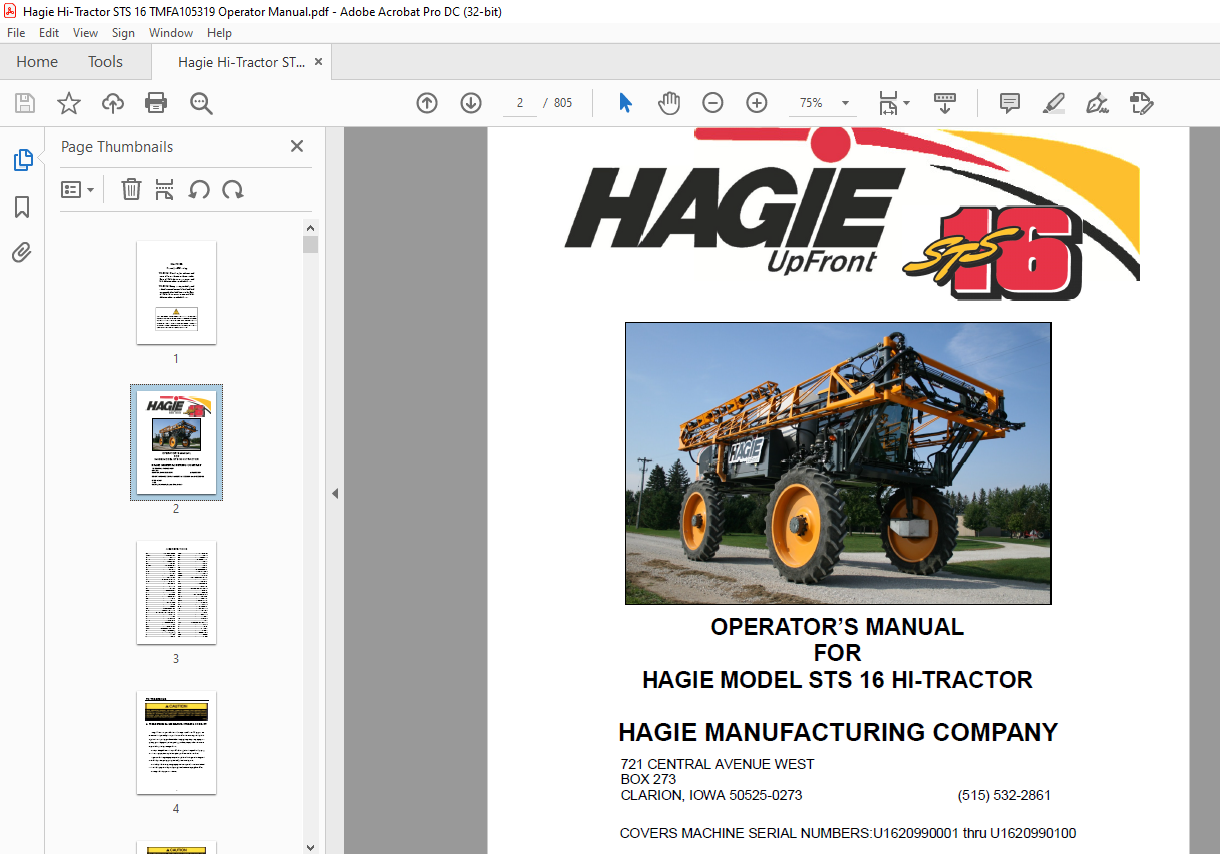Zoom out with minus icon
Screen dimensions: 1220x854
pos(713,103)
